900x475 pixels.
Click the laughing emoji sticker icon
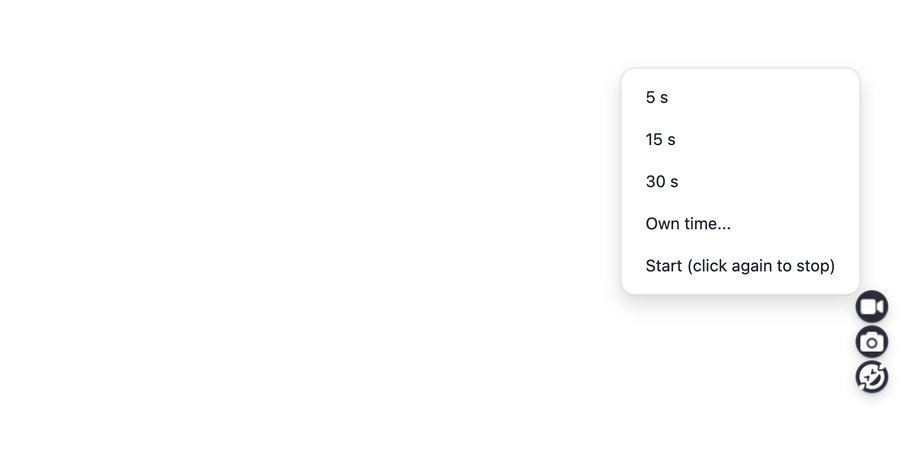(871, 377)
